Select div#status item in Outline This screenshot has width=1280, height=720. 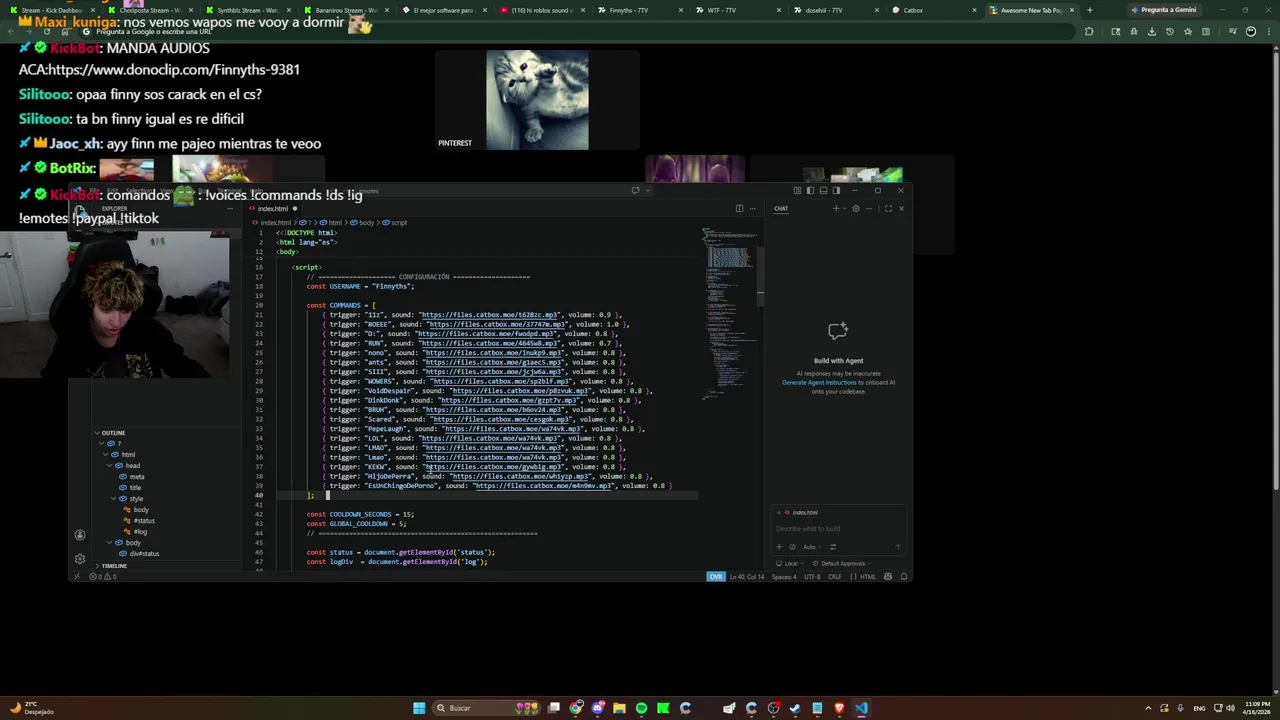143,554
